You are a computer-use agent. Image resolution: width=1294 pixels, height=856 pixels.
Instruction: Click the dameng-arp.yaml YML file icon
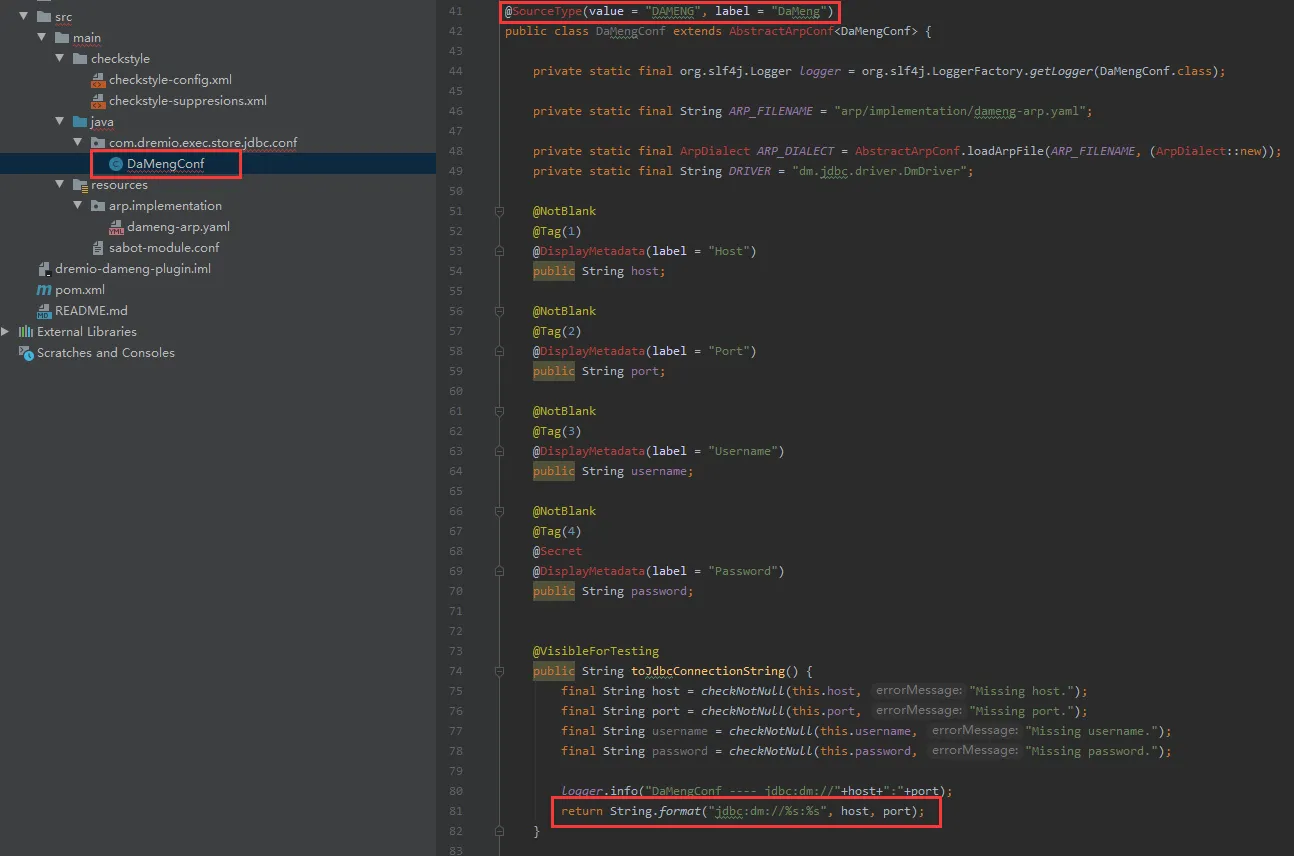point(116,227)
